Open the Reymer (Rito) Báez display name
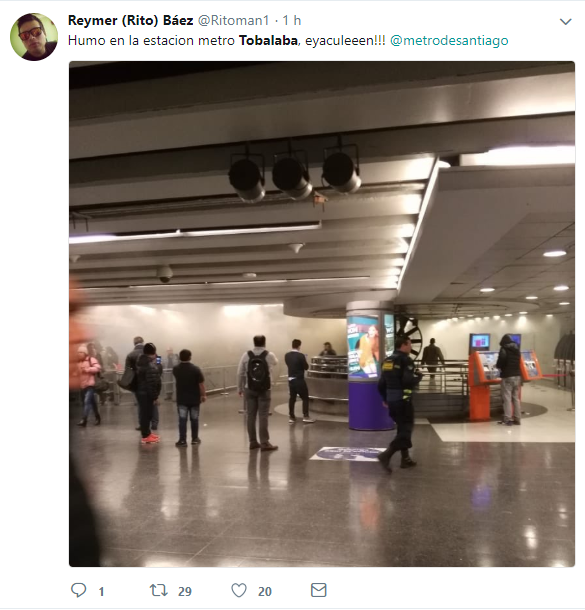 [130, 20]
